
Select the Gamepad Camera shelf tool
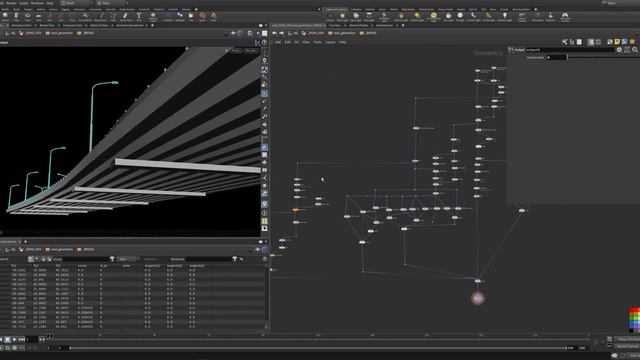565,17
